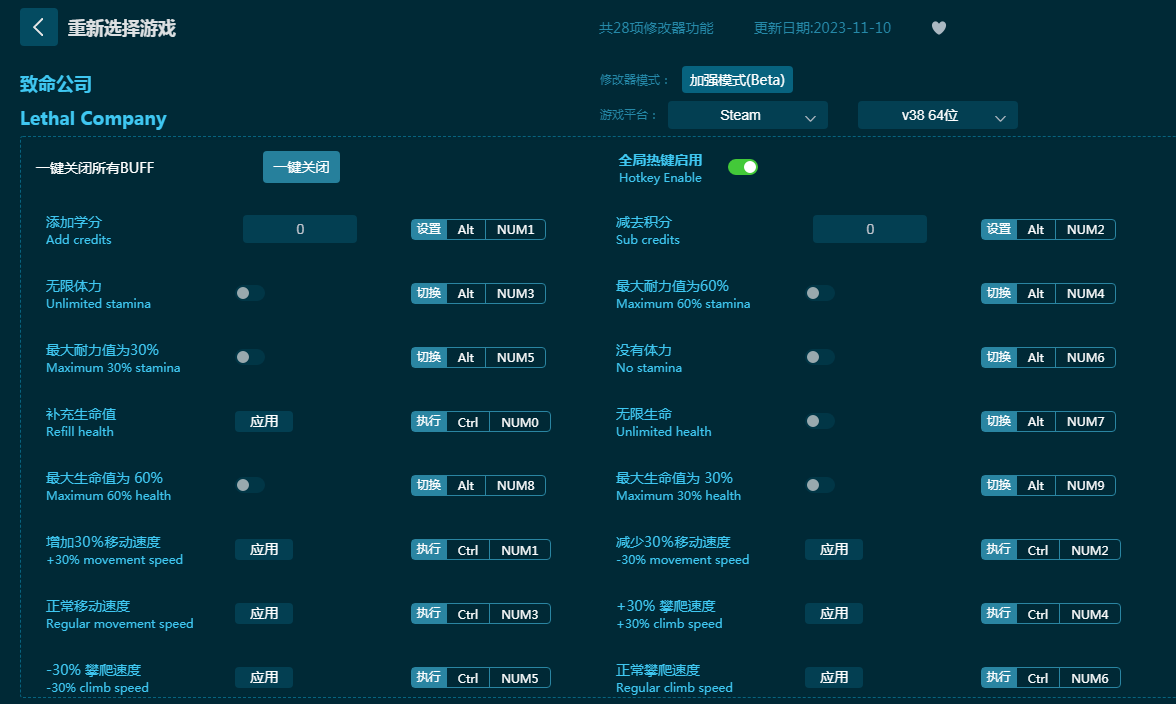Click Ctrl modifier for Regular climb speed

tap(1038, 678)
